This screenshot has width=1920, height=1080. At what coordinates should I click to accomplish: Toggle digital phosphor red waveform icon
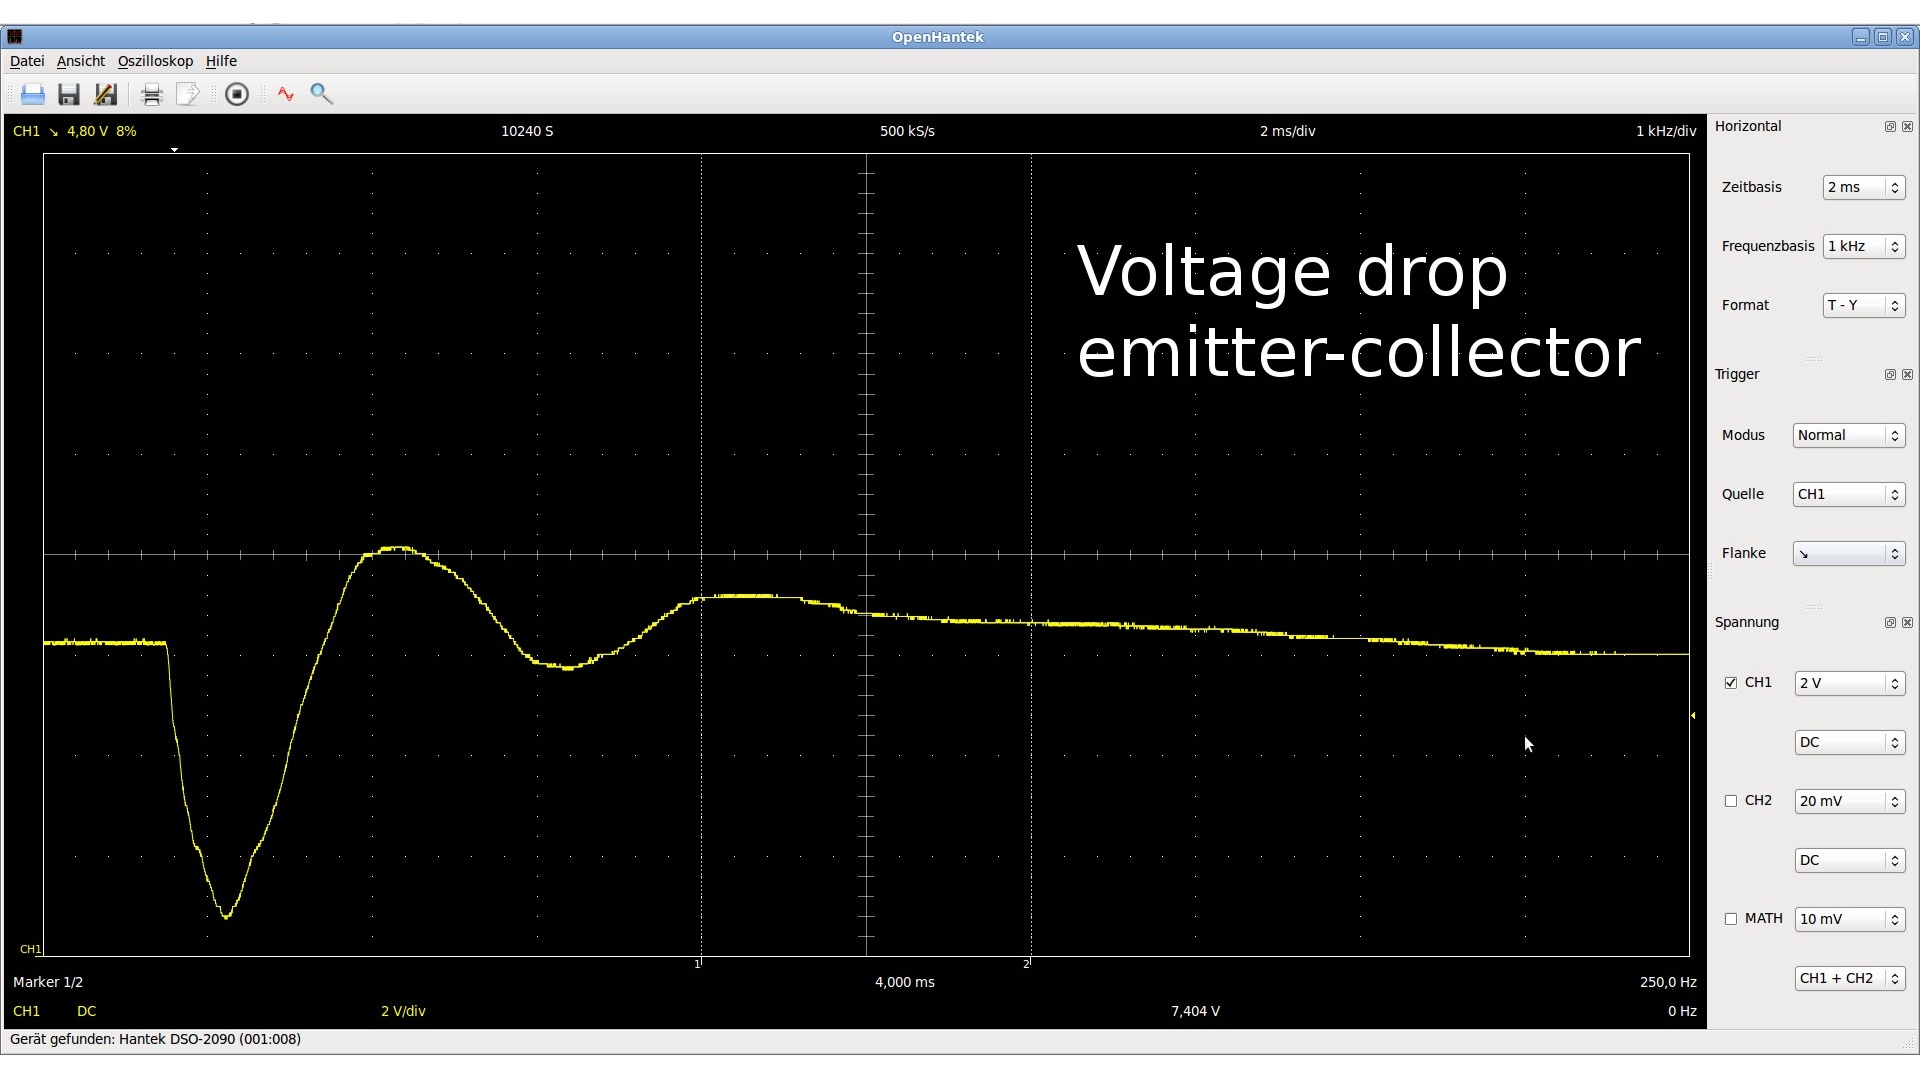click(286, 94)
